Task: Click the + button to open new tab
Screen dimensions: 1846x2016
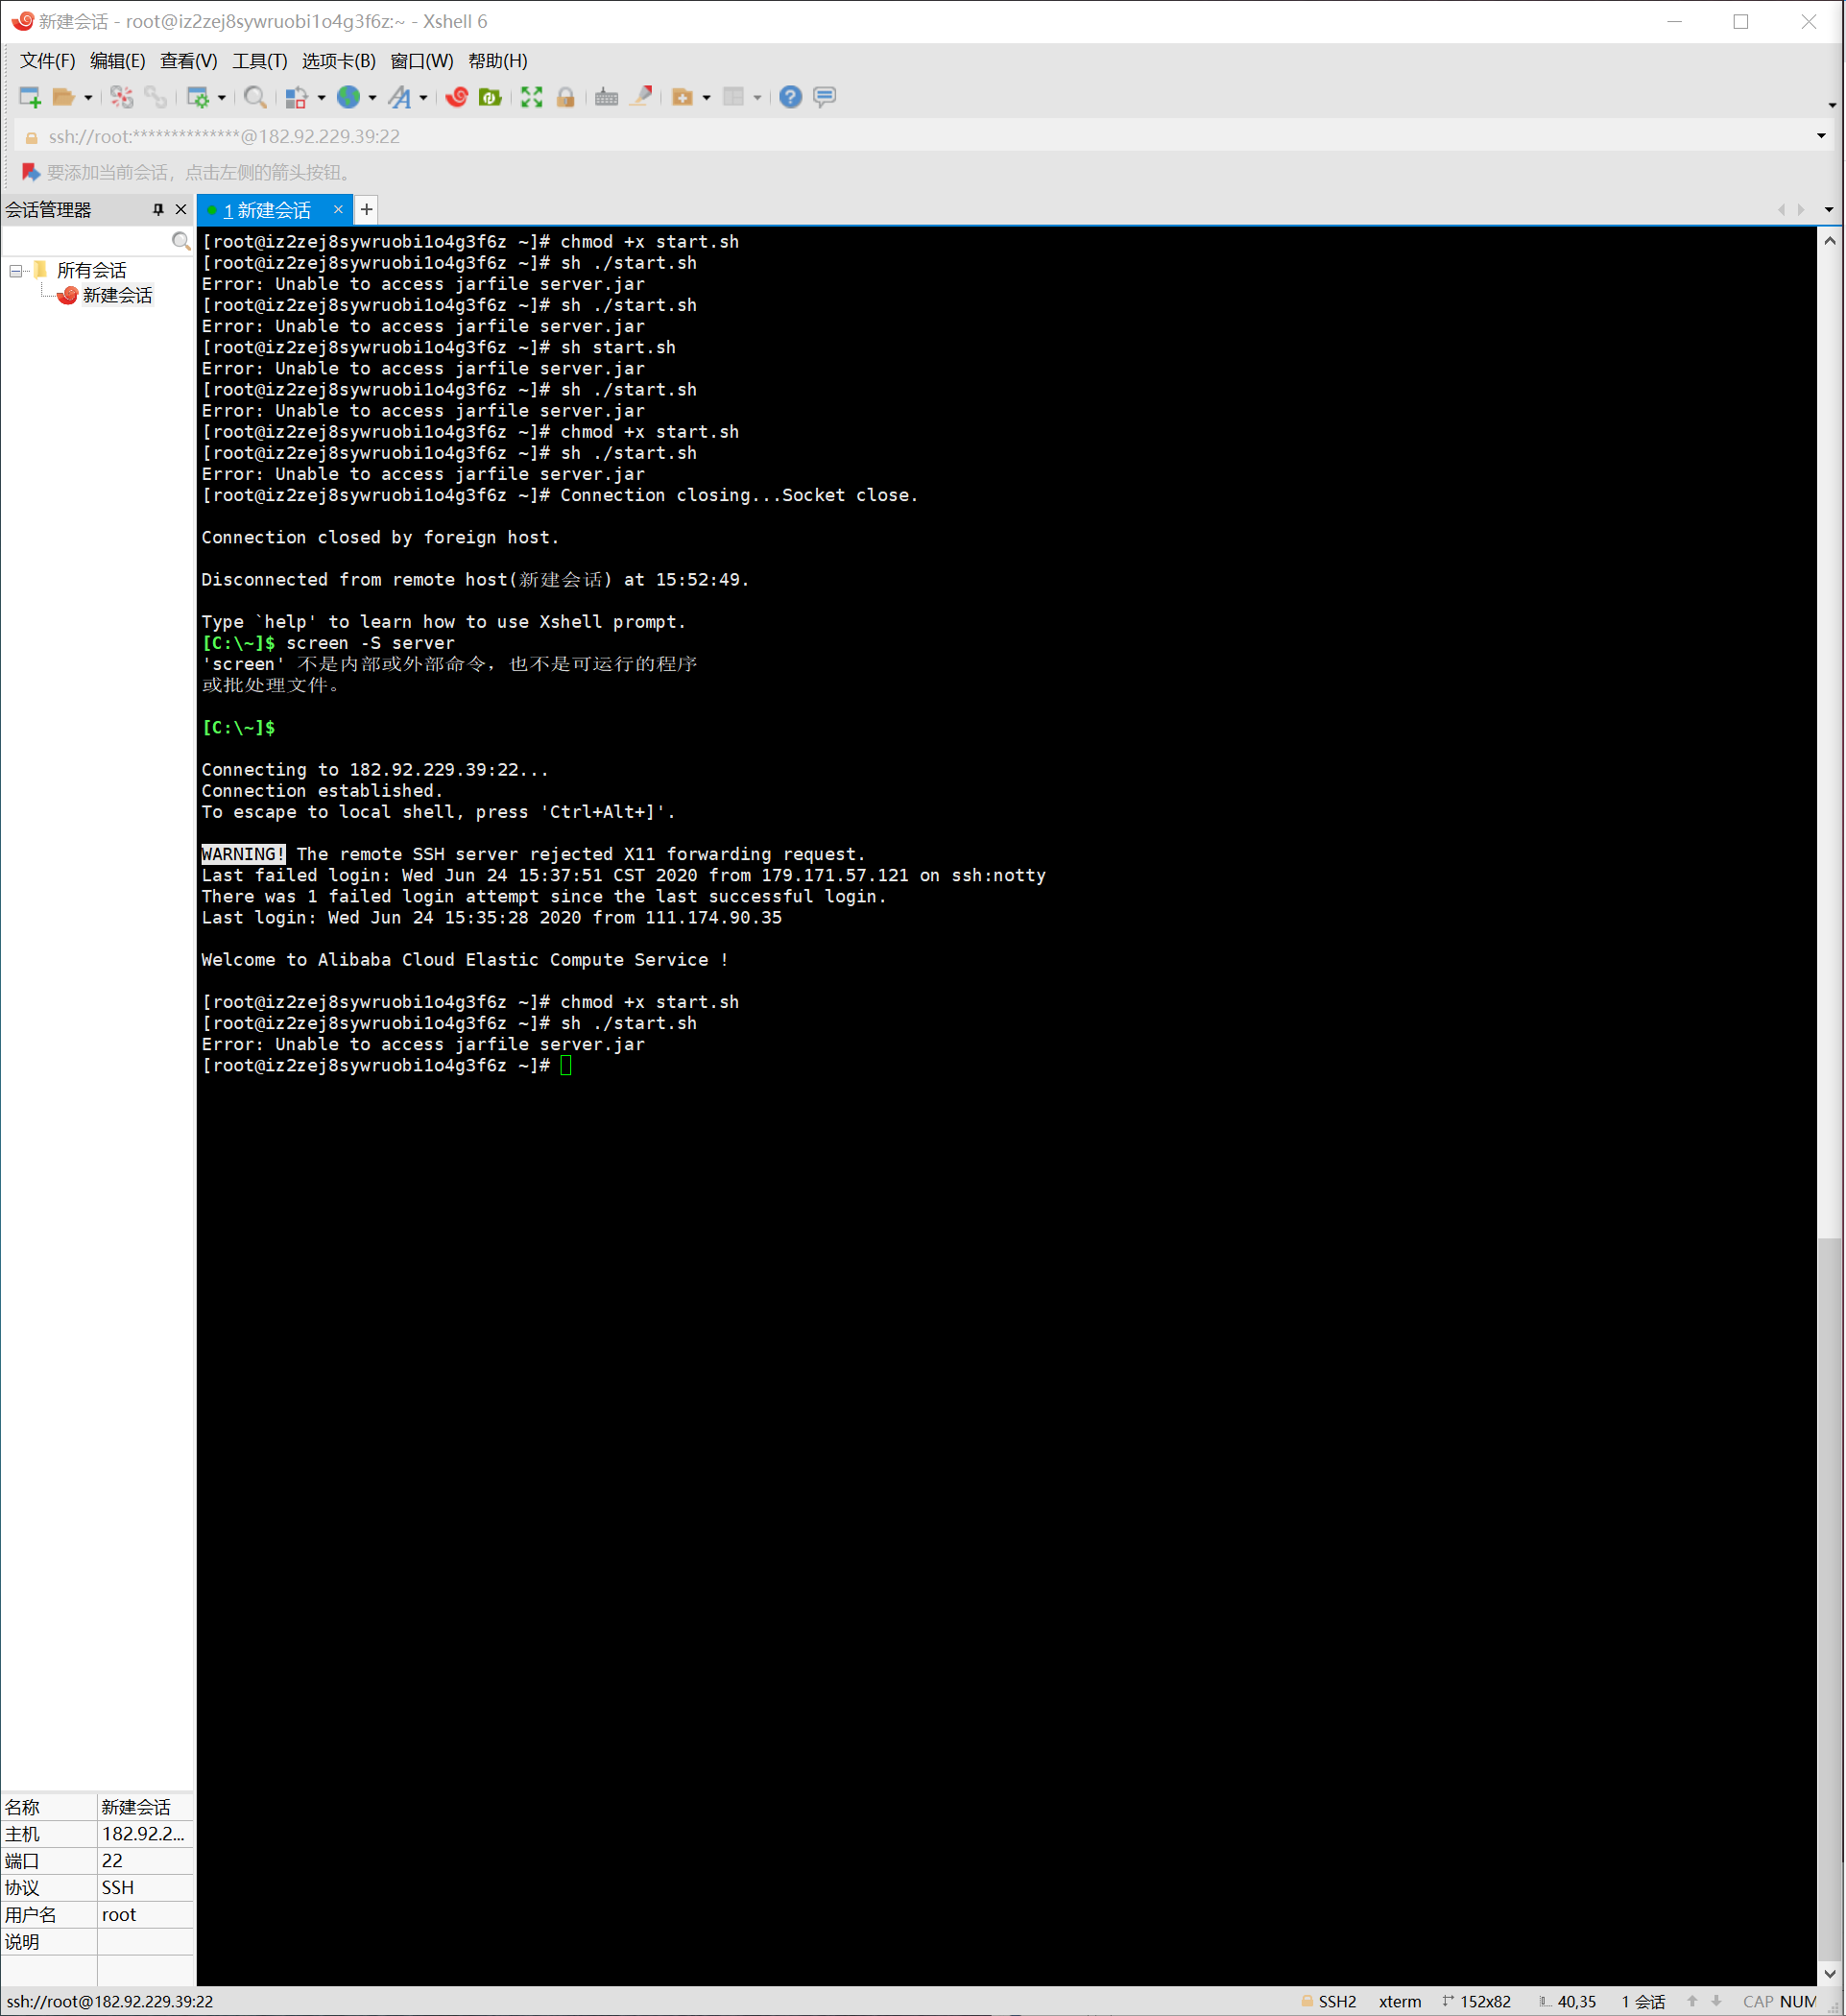Action: click(365, 209)
